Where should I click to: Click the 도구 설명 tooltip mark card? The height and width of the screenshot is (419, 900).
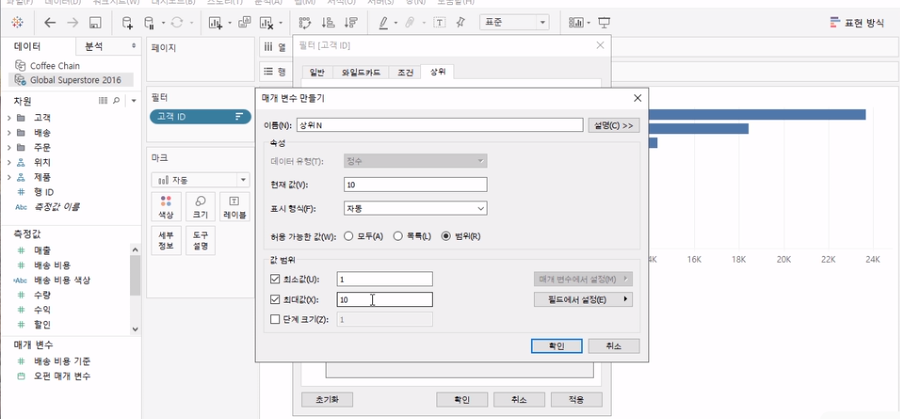pyautogui.click(x=200, y=240)
